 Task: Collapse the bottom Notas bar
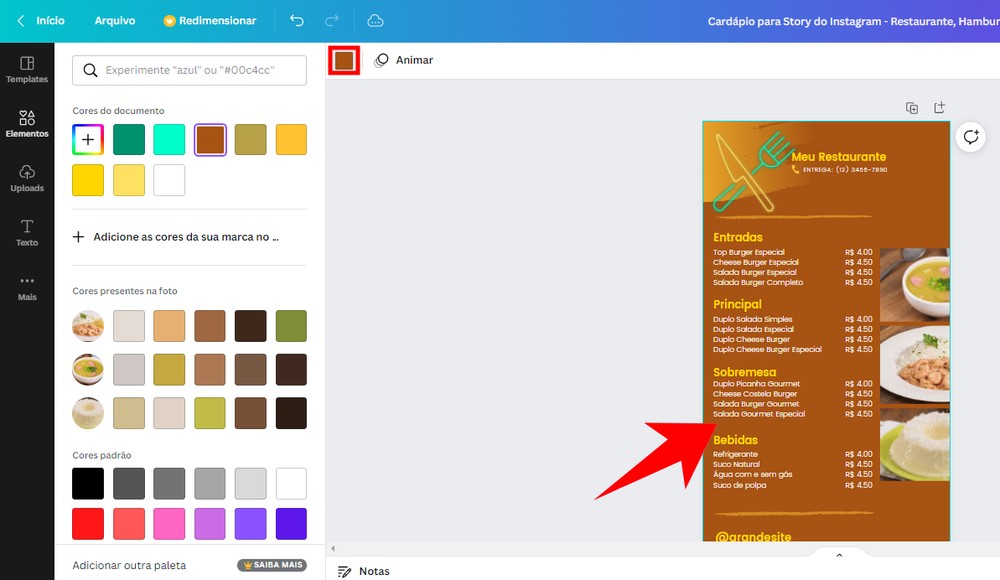click(x=839, y=554)
